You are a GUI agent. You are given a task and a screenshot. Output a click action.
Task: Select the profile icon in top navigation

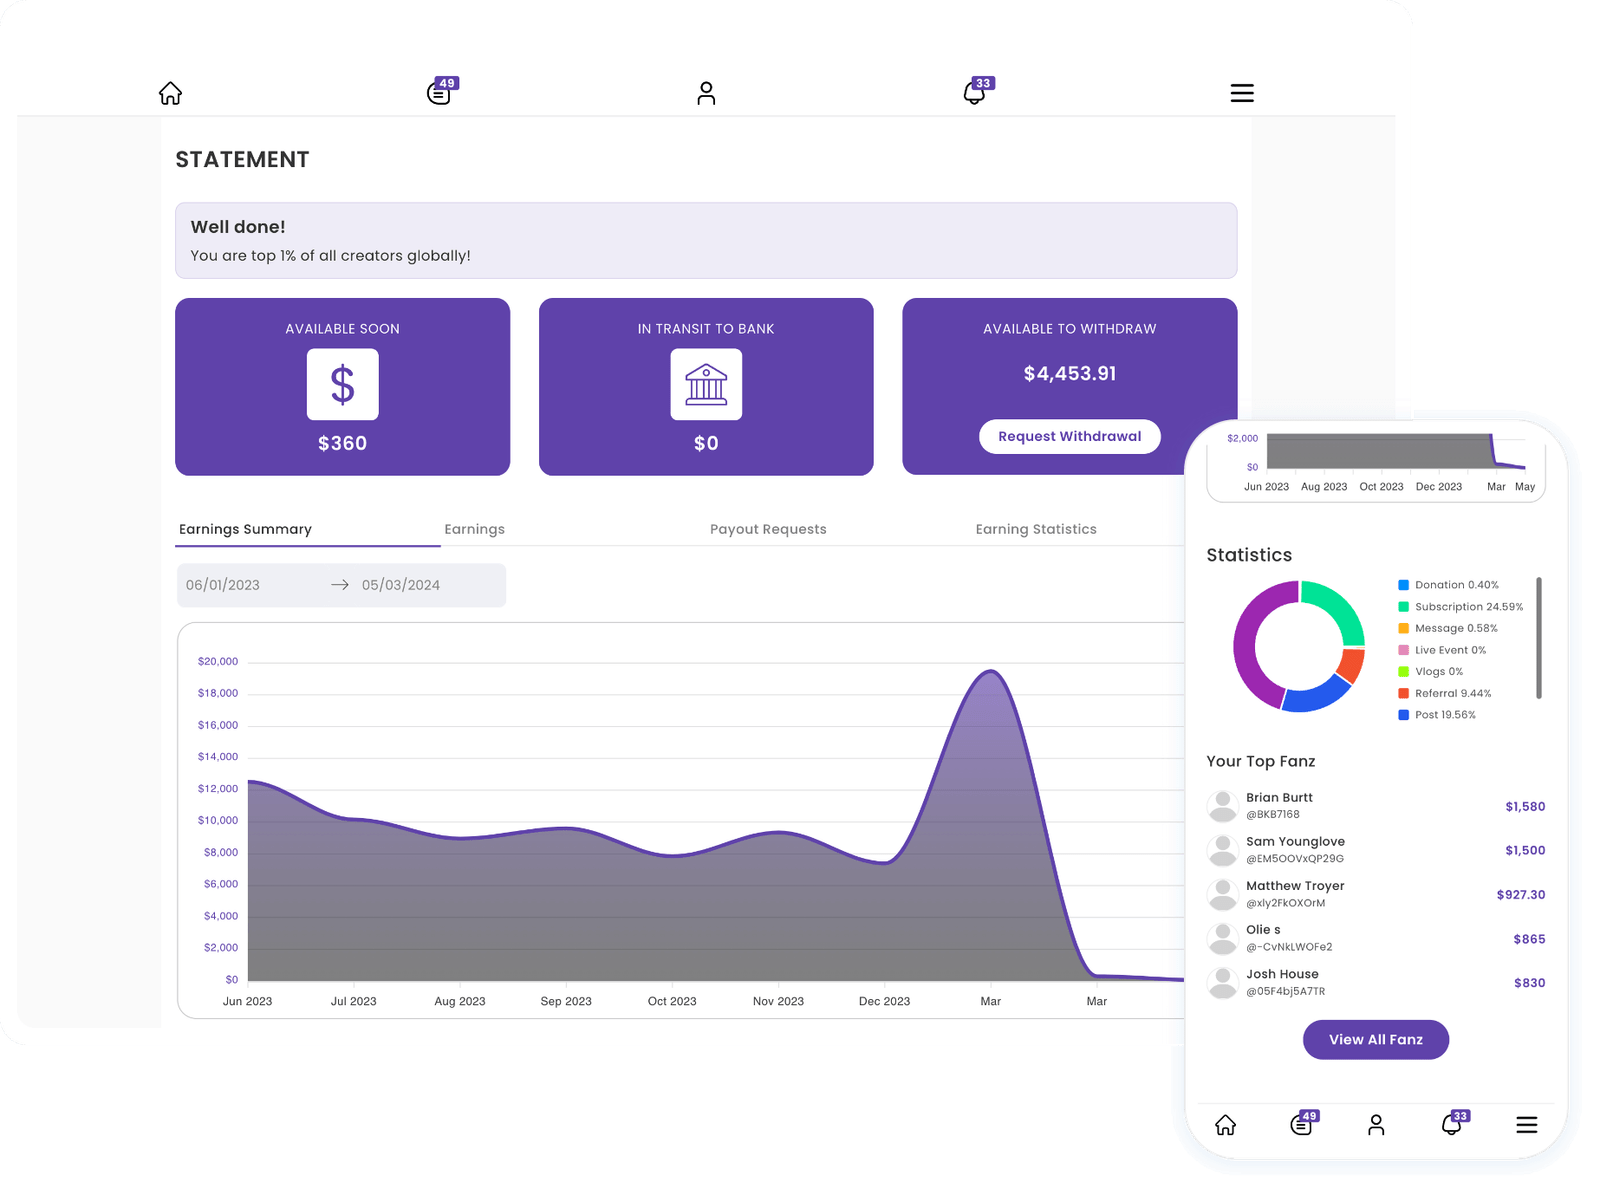click(x=706, y=93)
